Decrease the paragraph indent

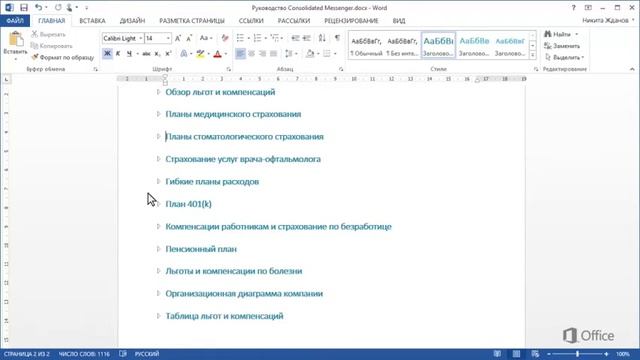pyautogui.click(x=295, y=38)
